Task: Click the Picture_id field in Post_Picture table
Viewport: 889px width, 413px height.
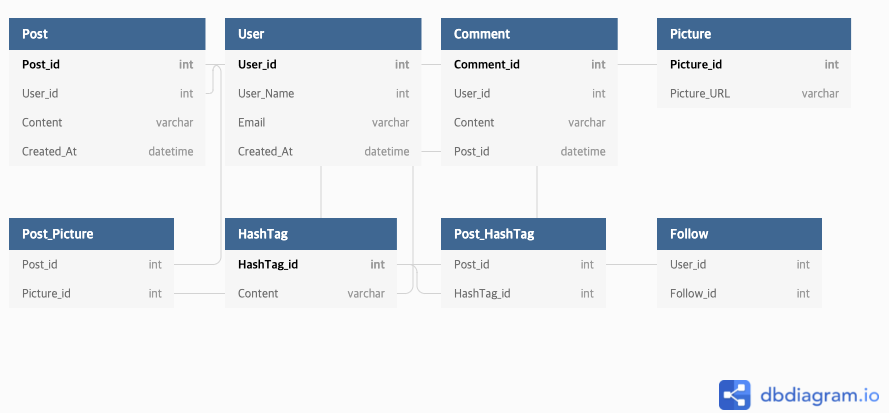Action: pyautogui.click(x=91, y=293)
